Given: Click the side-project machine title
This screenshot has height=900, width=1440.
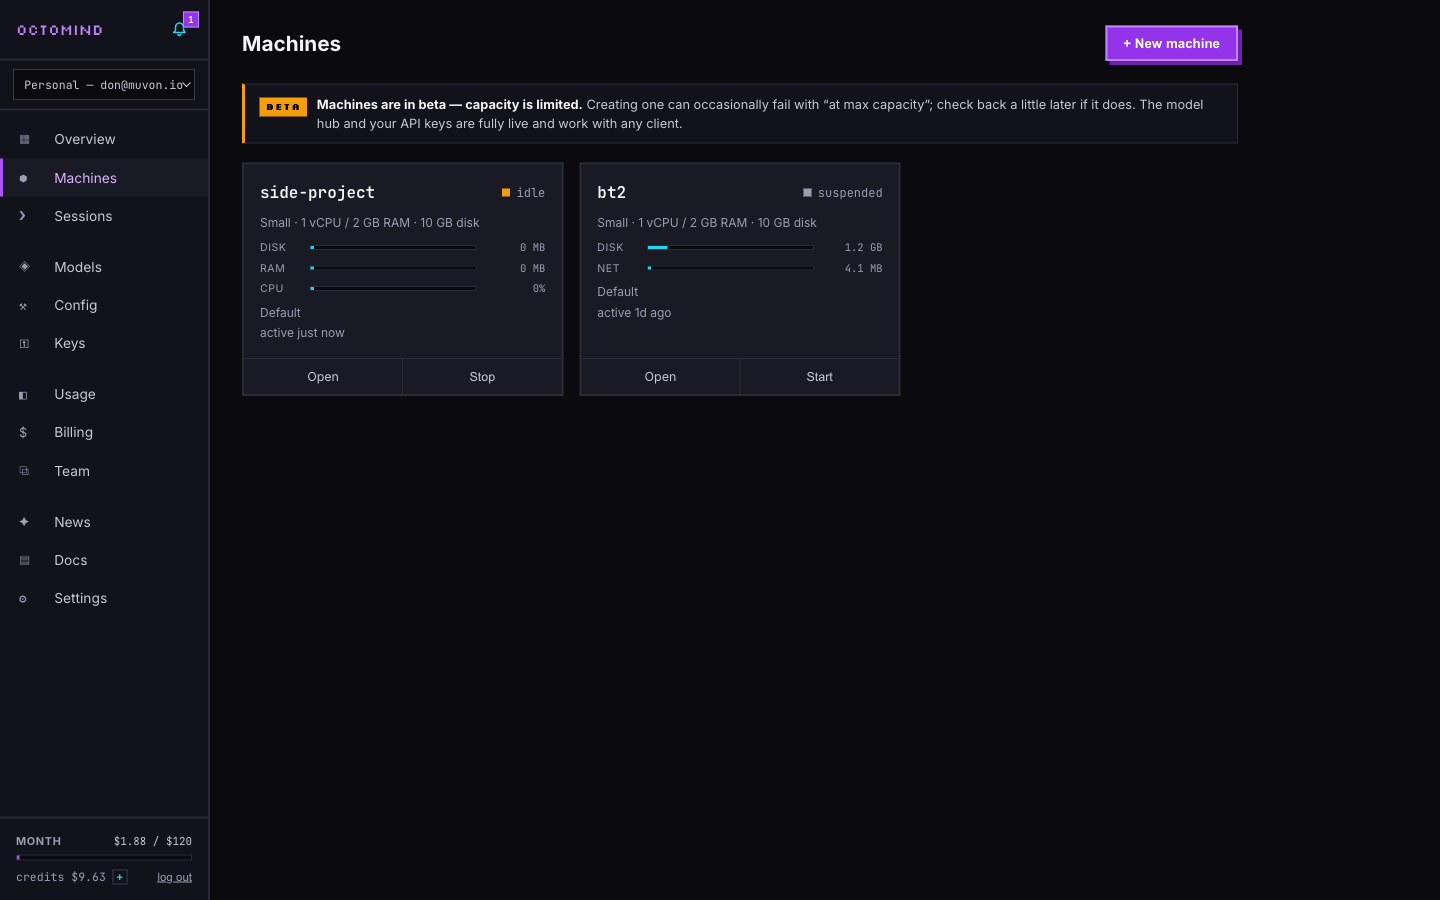Looking at the screenshot, I should [317, 192].
